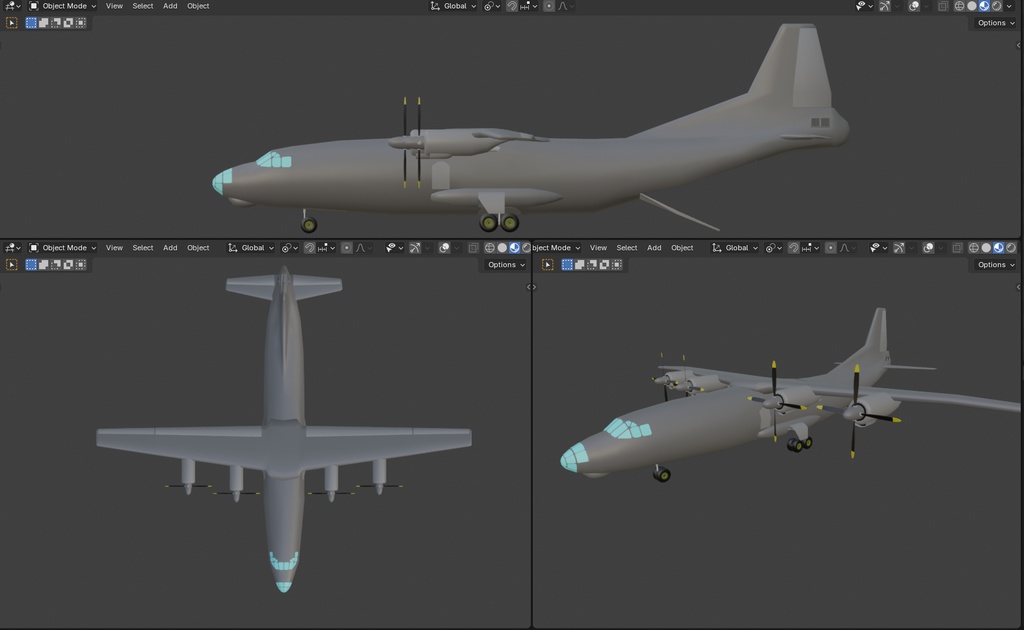Select the tweak tool in top viewport
Viewport: 1024px width, 630px height.
click(12, 23)
